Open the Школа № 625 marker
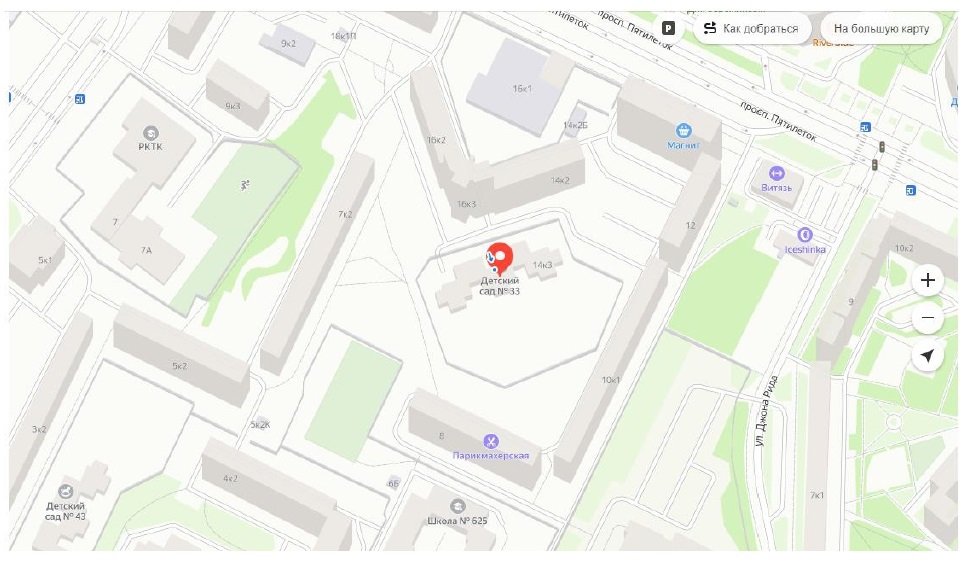Screen dimensions: 965x561 click(457, 506)
